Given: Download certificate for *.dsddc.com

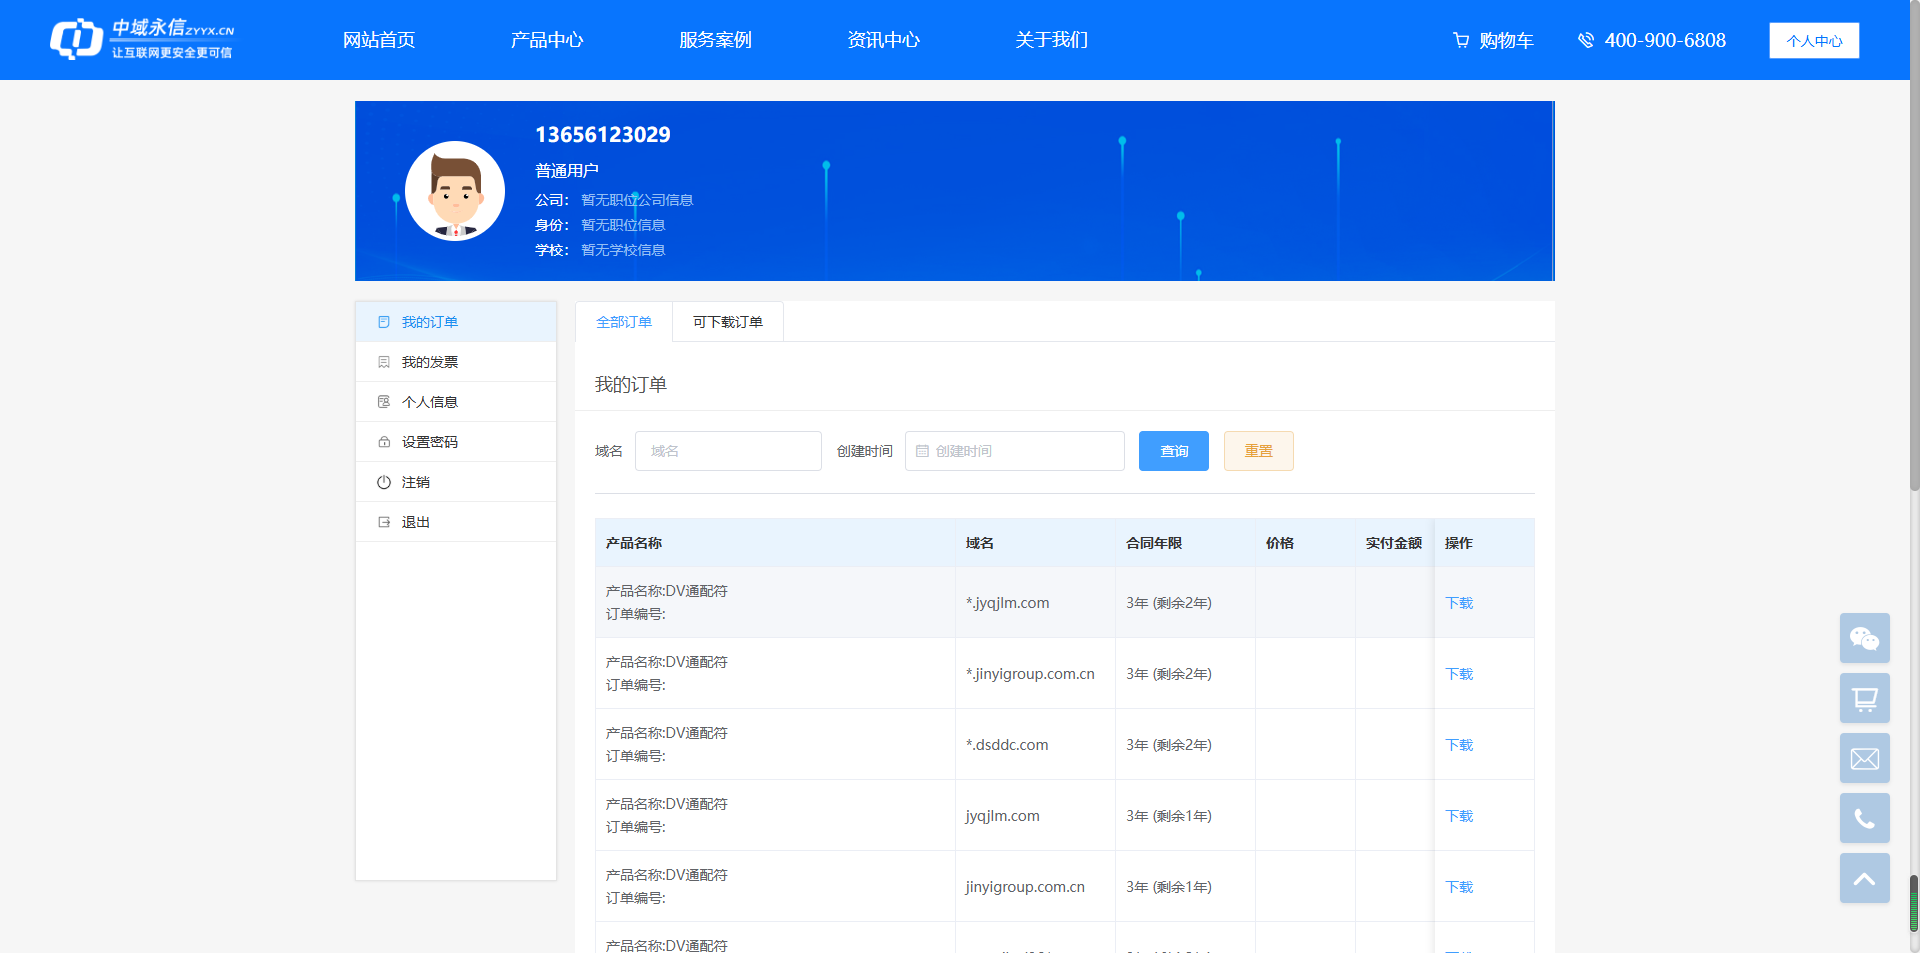Looking at the screenshot, I should point(1457,744).
